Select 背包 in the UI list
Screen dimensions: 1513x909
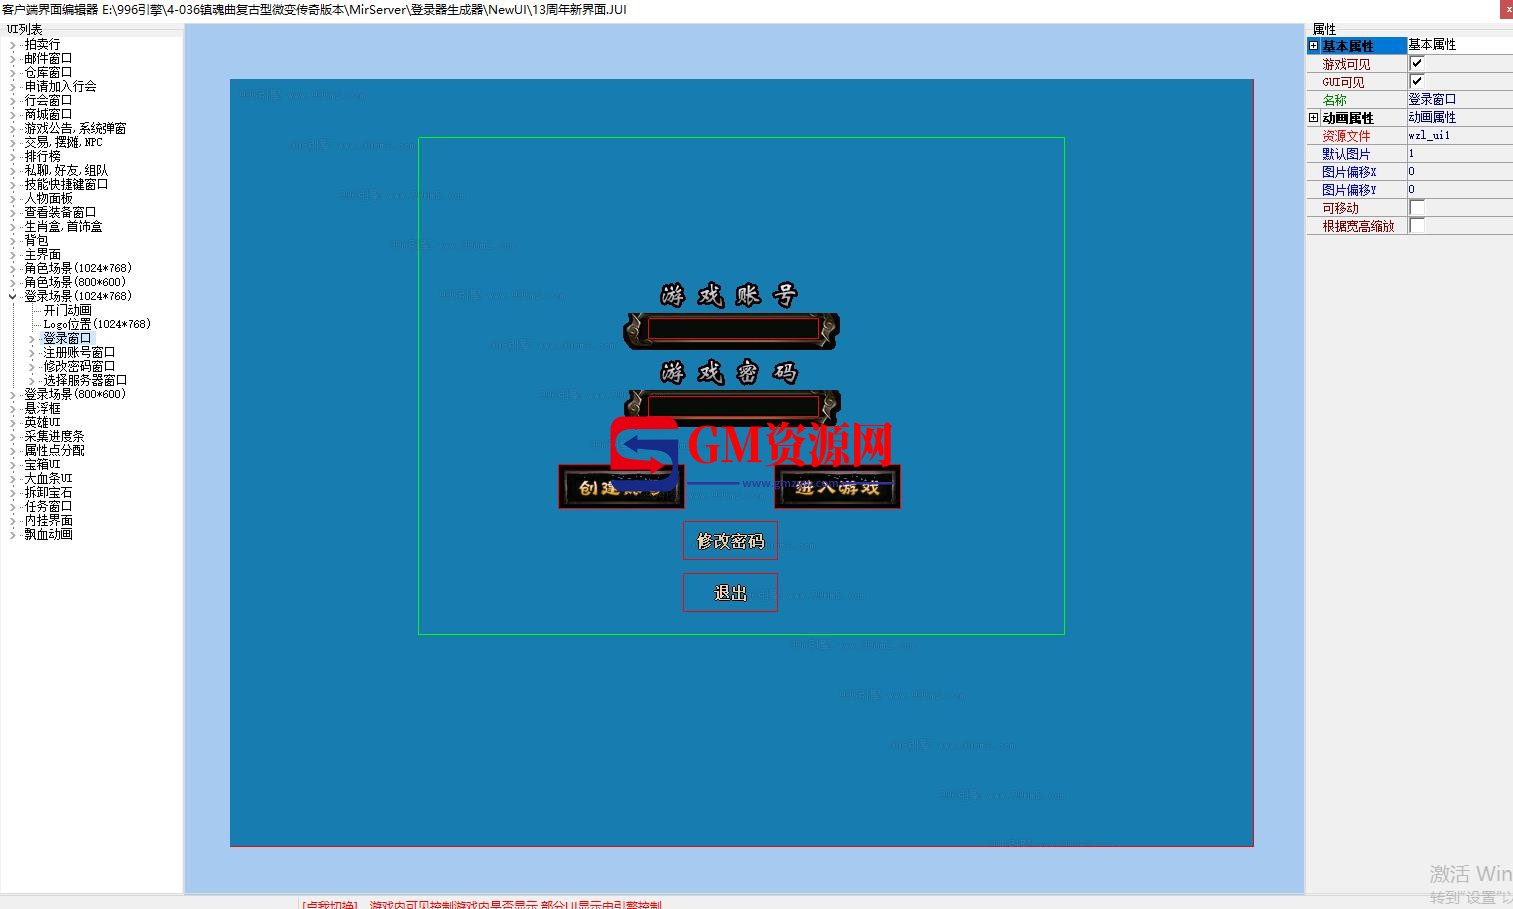pos(36,241)
